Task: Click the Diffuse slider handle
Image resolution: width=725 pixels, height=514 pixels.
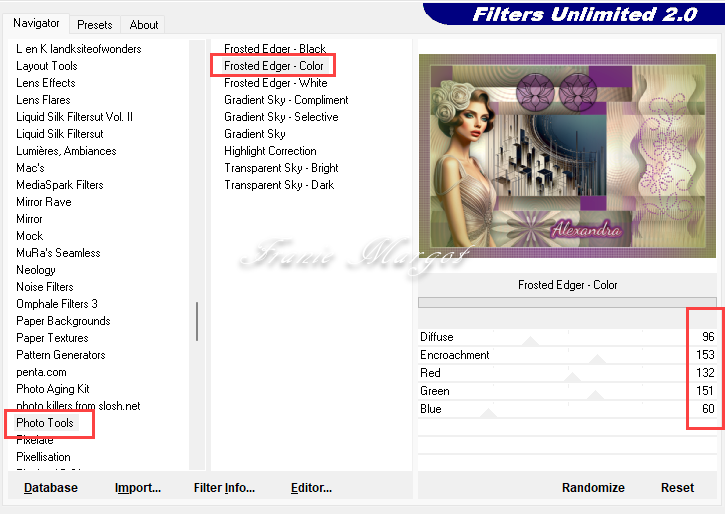Action: point(531,342)
